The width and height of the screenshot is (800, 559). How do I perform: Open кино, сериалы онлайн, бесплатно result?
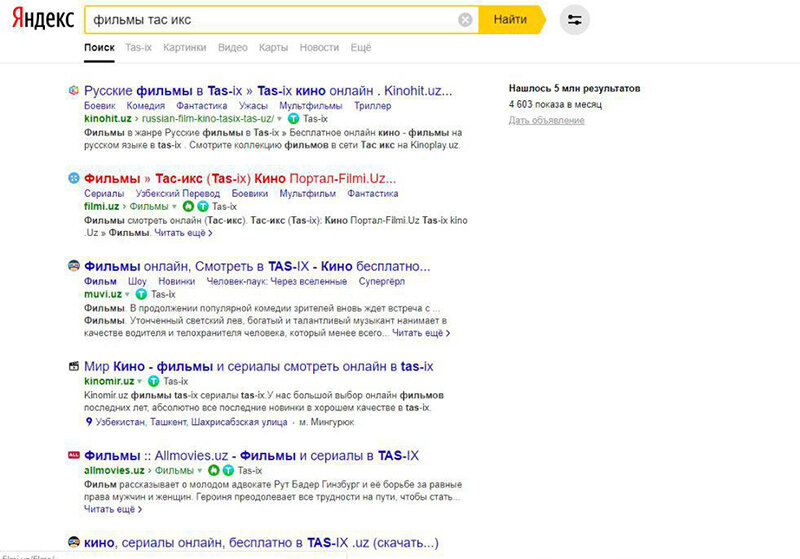(x=261, y=543)
